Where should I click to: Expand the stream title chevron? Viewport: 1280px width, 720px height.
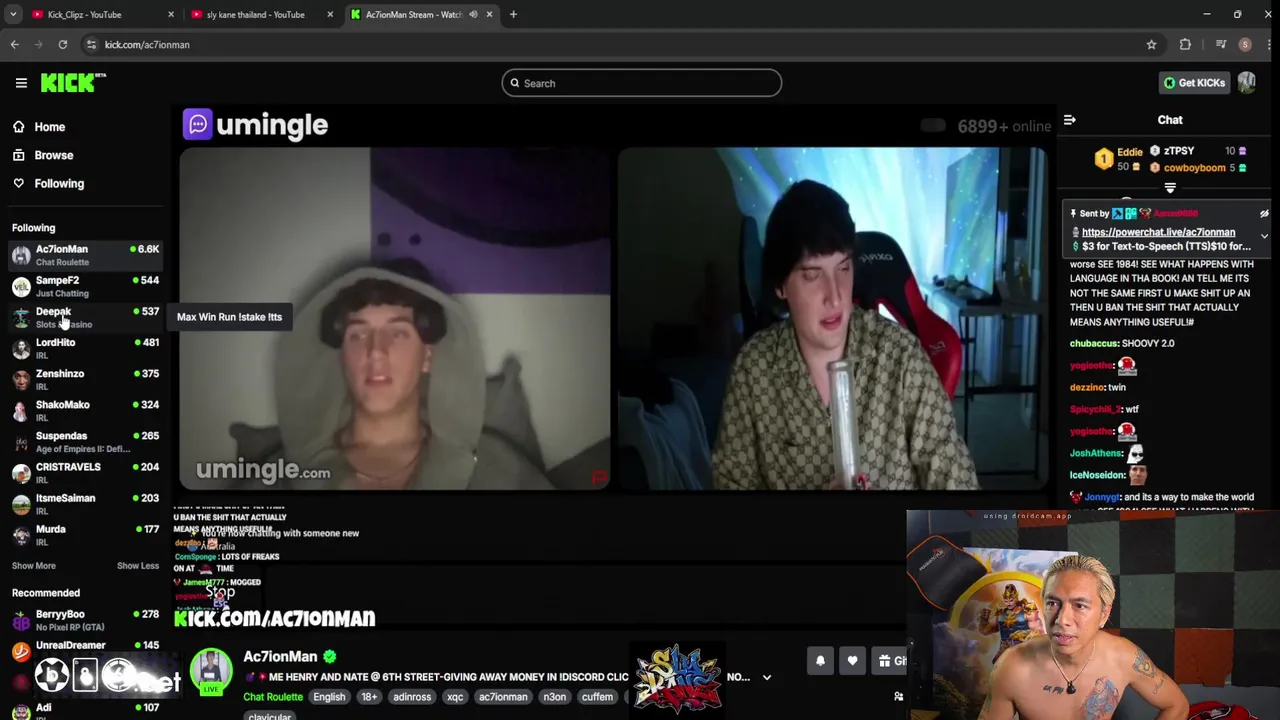coord(767,677)
